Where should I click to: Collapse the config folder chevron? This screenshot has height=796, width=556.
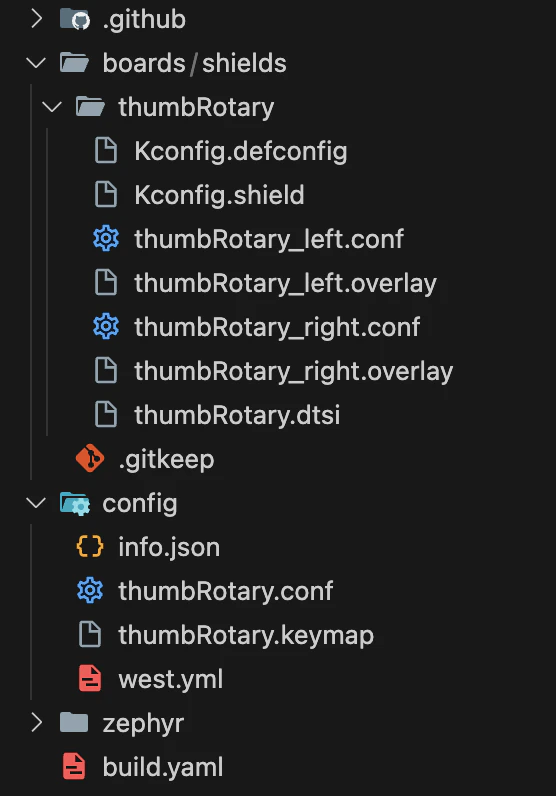pos(36,503)
